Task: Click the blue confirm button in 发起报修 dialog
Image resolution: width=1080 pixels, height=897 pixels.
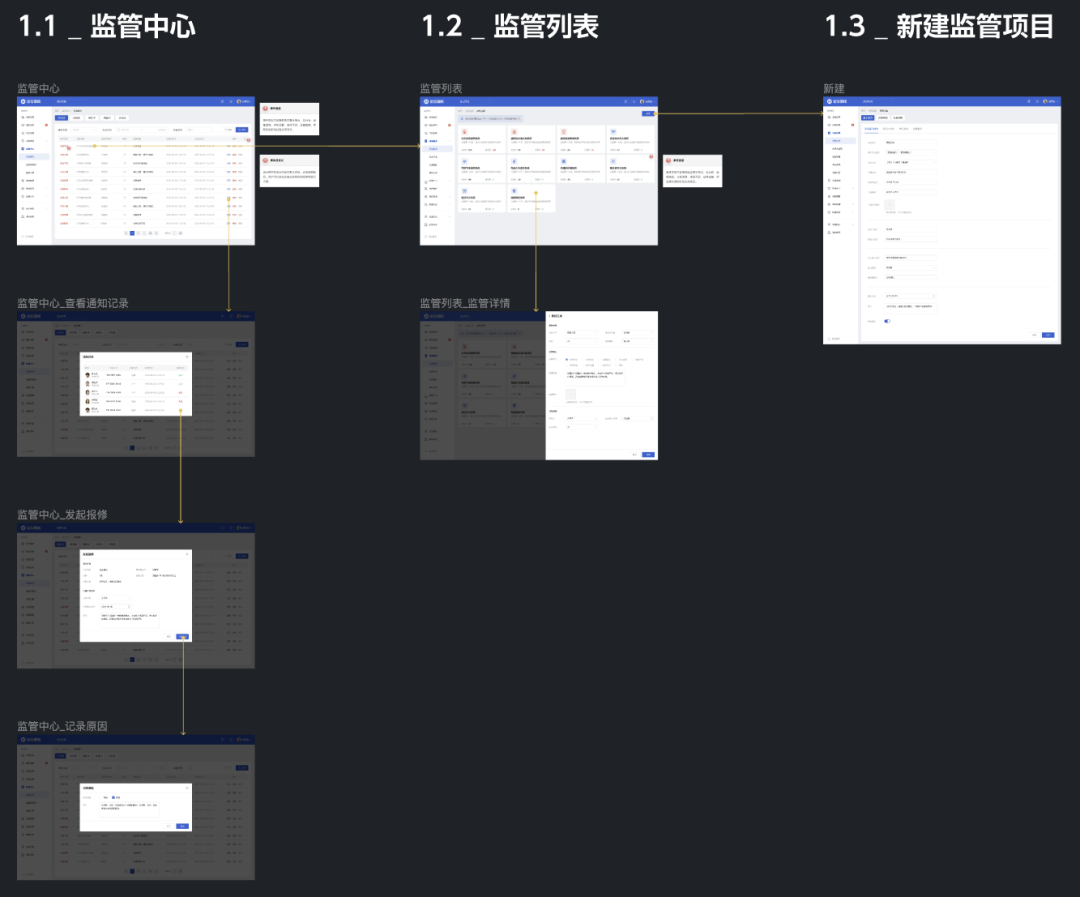Action: point(182,636)
